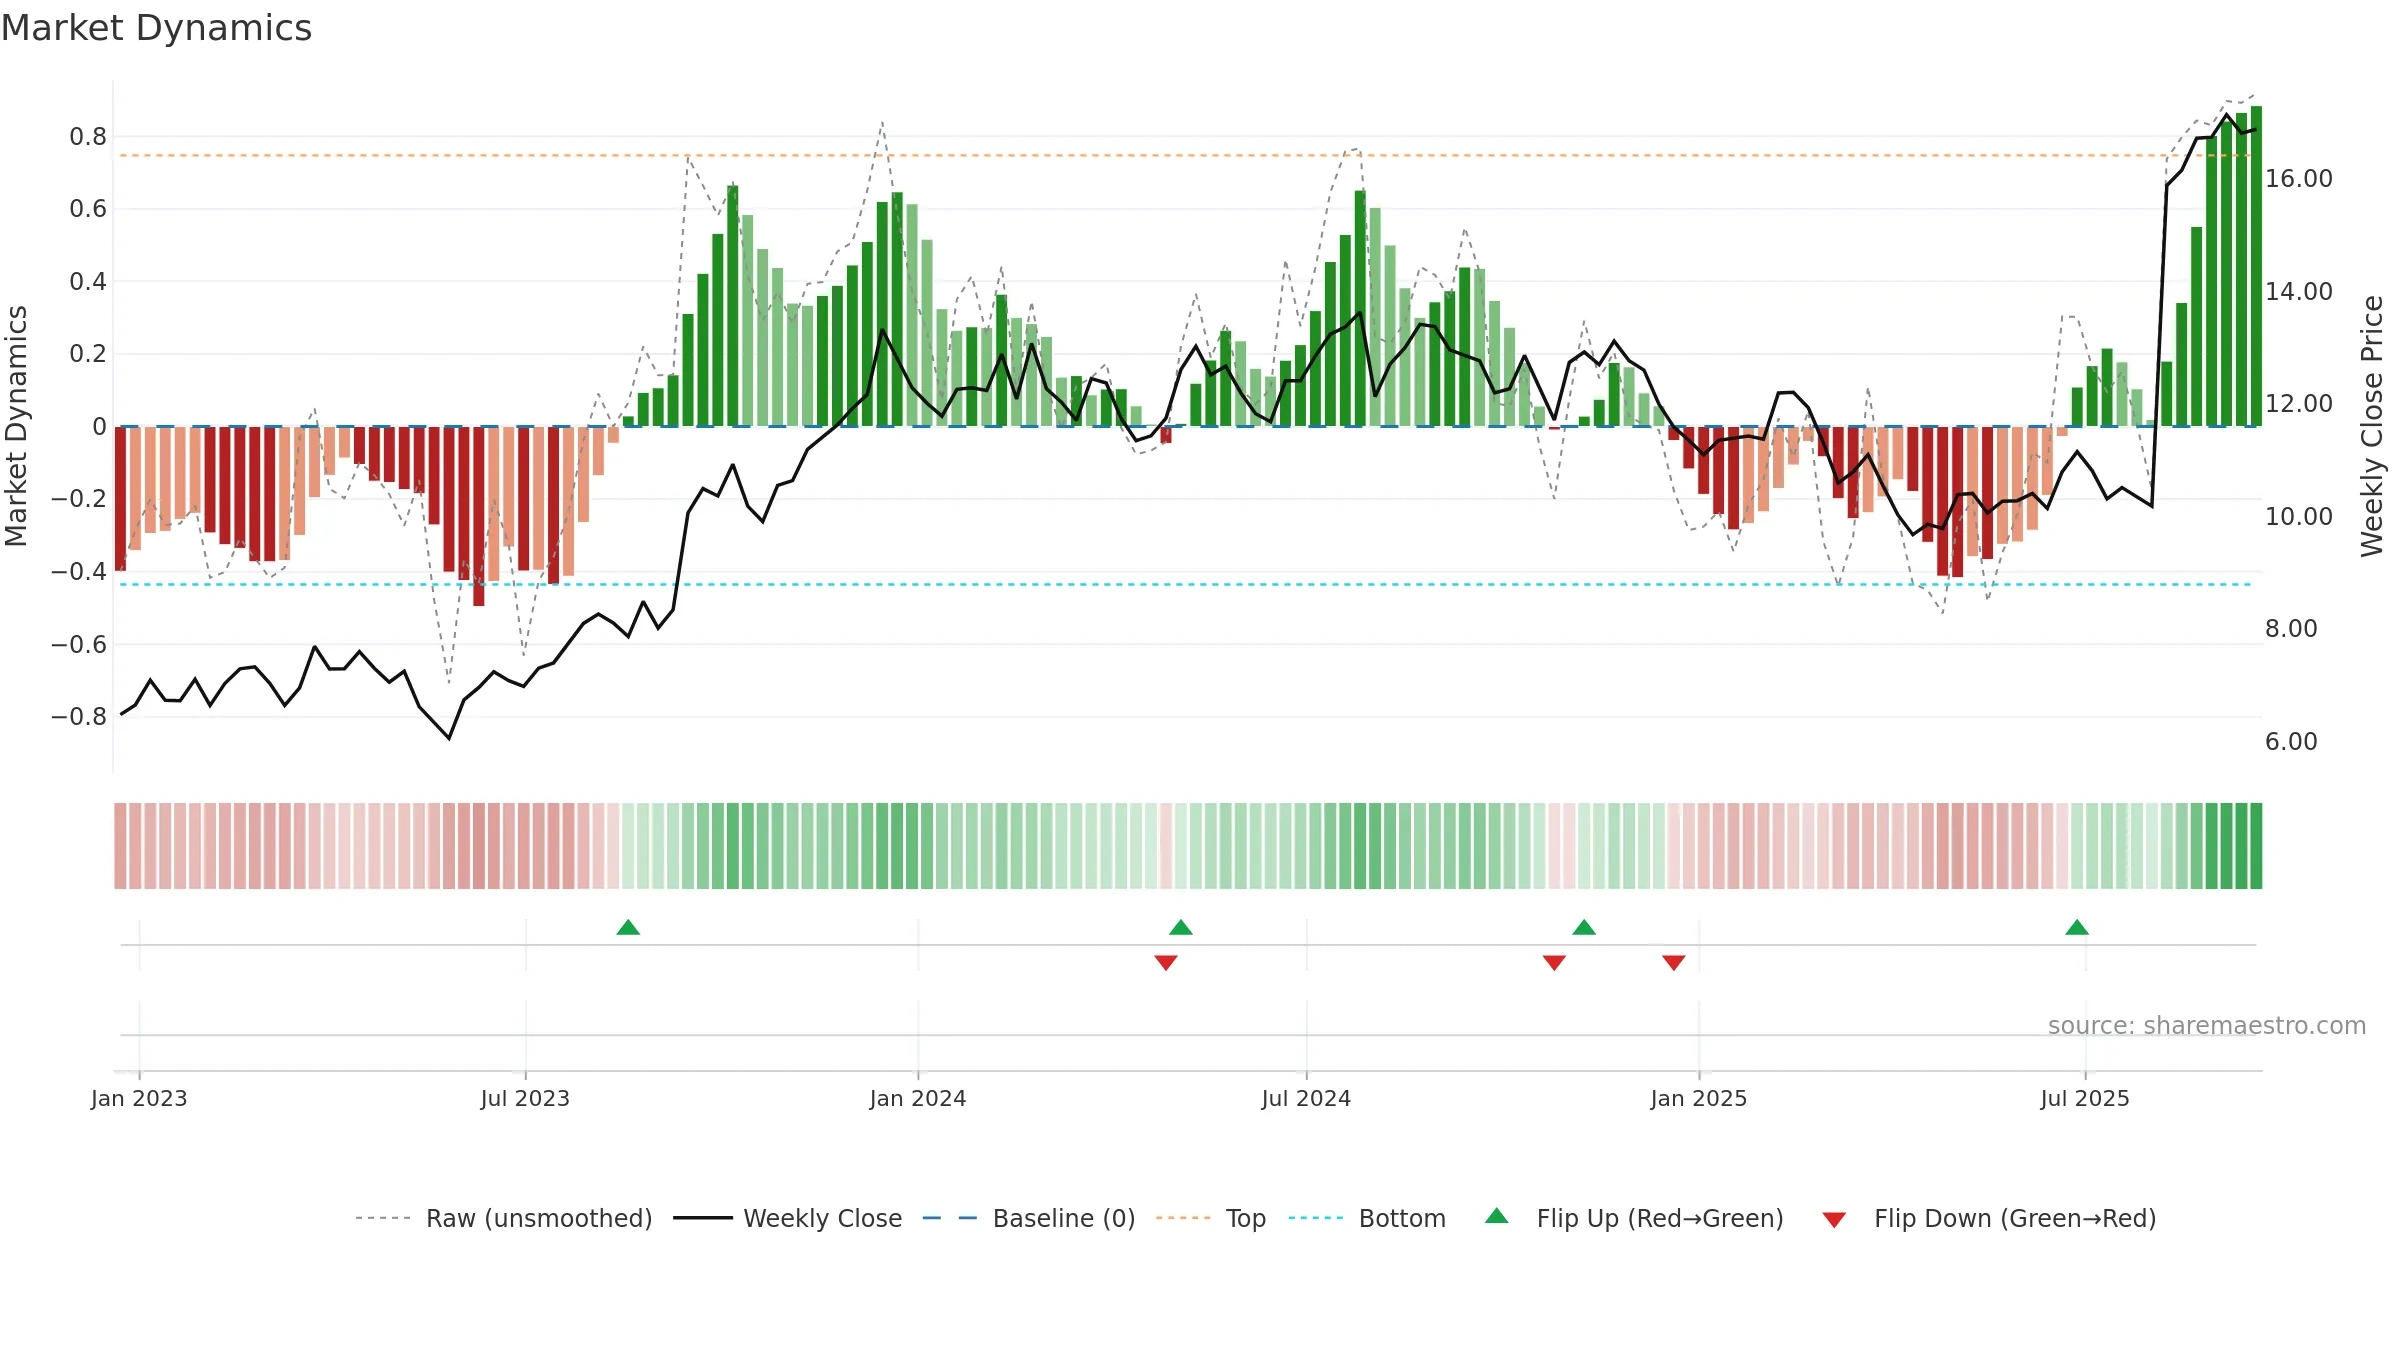Click the 0.6 left axis label
Image resolution: width=2400 pixels, height=1350 pixels.
(x=88, y=209)
